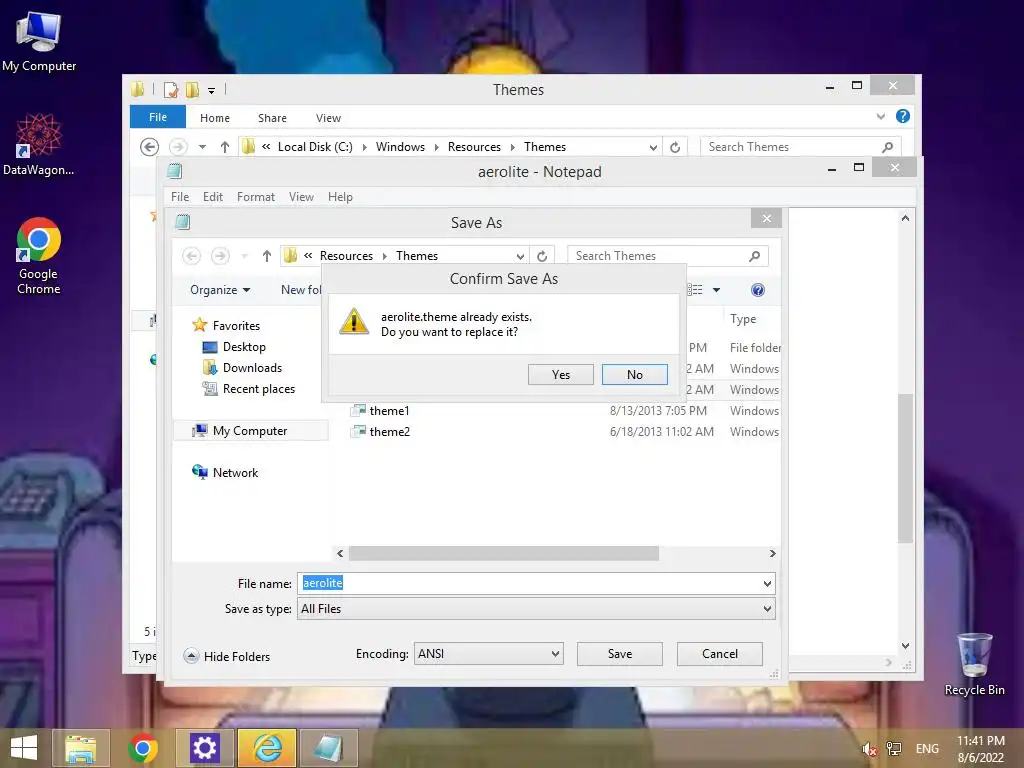The width and height of the screenshot is (1024, 768).
Task: Click Yes to replace aerolite.theme
Action: 561,374
